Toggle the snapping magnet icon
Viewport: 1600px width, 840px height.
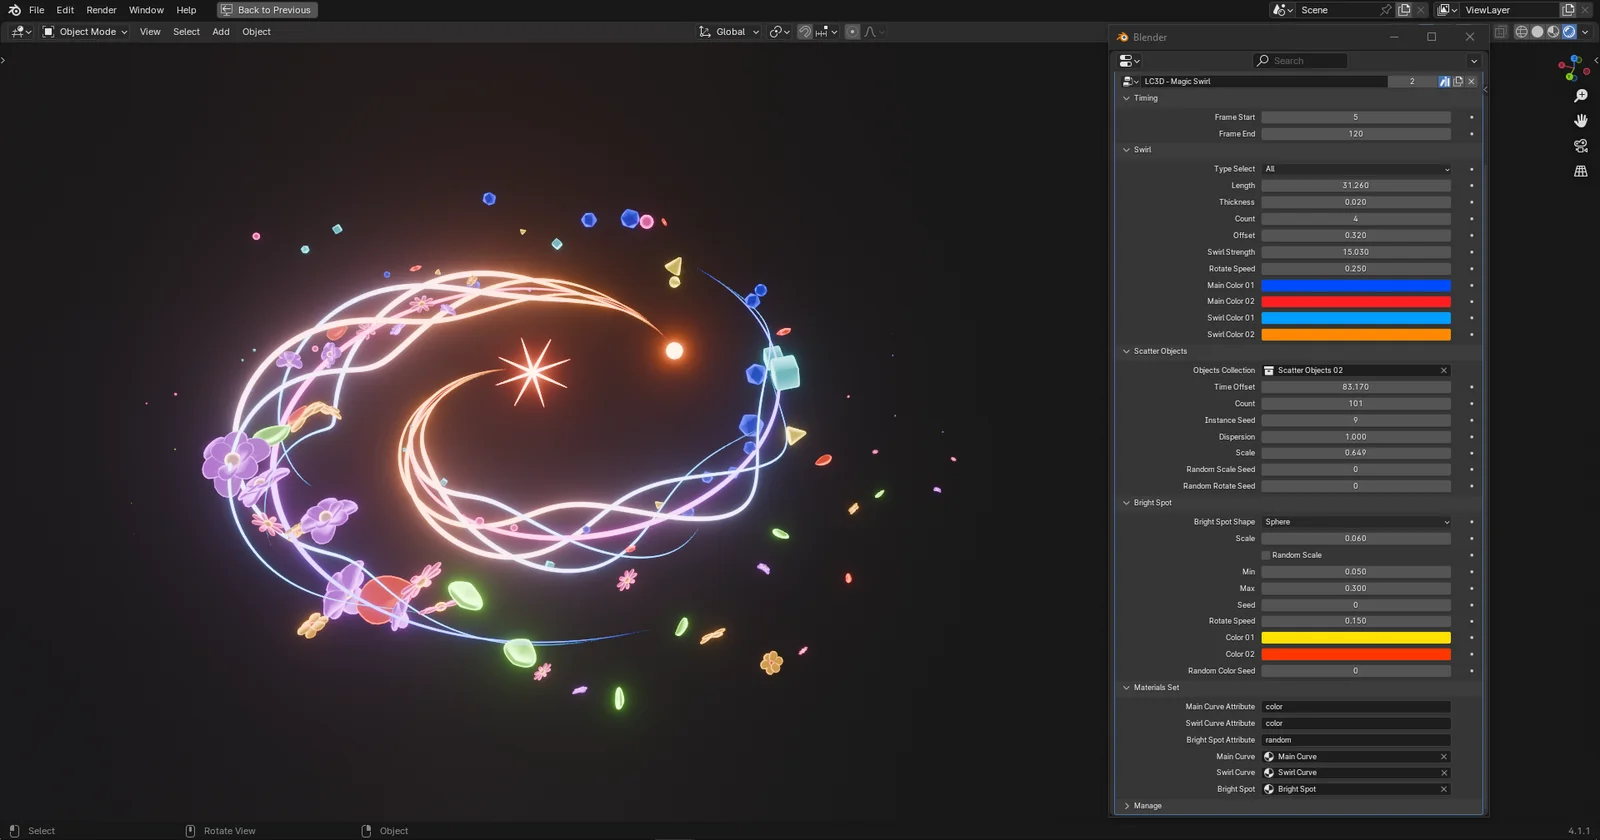coord(804,32)
